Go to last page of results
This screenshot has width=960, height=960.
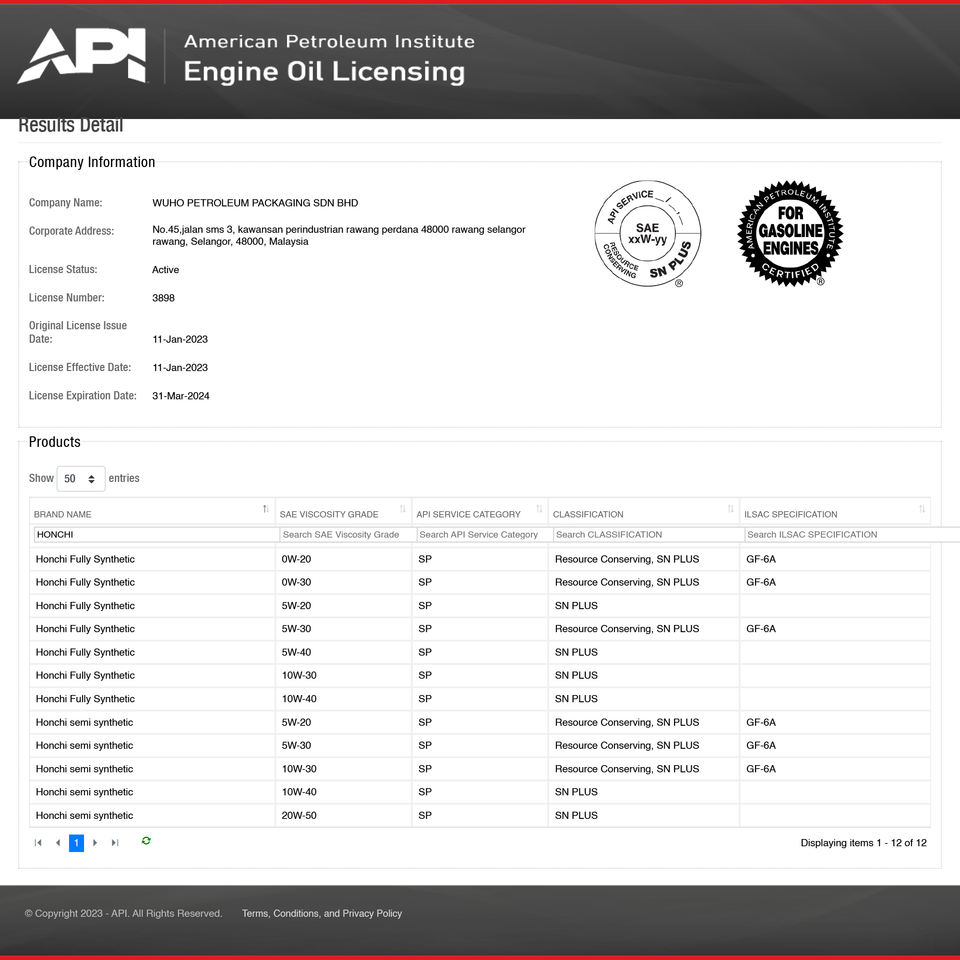click(x=114, y=842)
